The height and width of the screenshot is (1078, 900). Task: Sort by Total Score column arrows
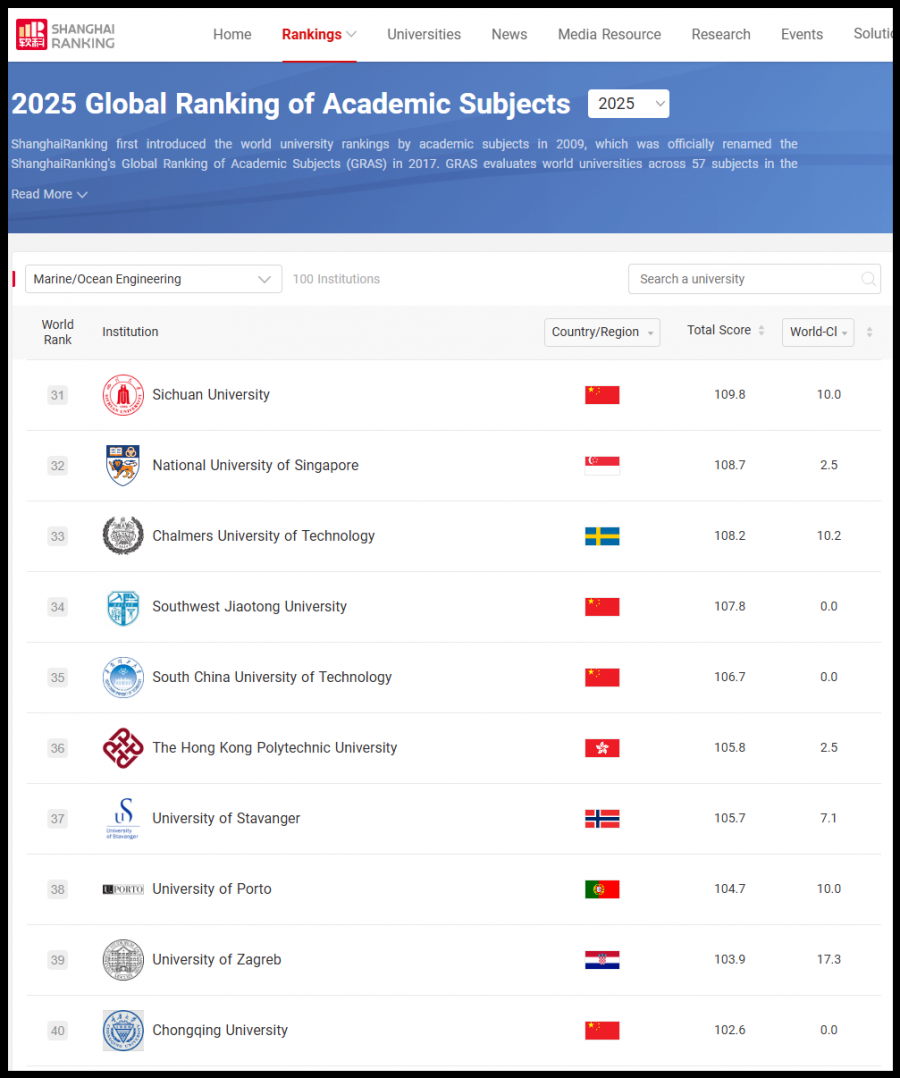coord(761,331)
